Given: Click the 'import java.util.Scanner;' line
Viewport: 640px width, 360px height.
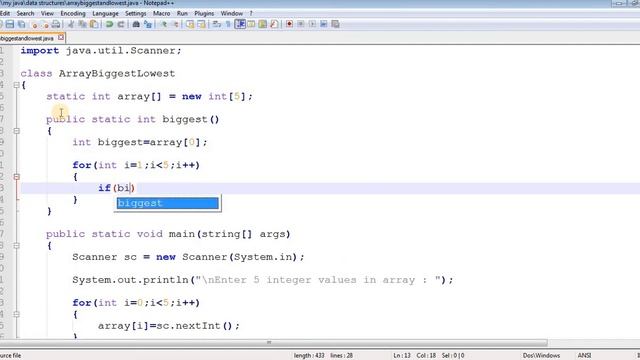Looking at the screenshot, I should pyautogui.click(x=101, y=51).
